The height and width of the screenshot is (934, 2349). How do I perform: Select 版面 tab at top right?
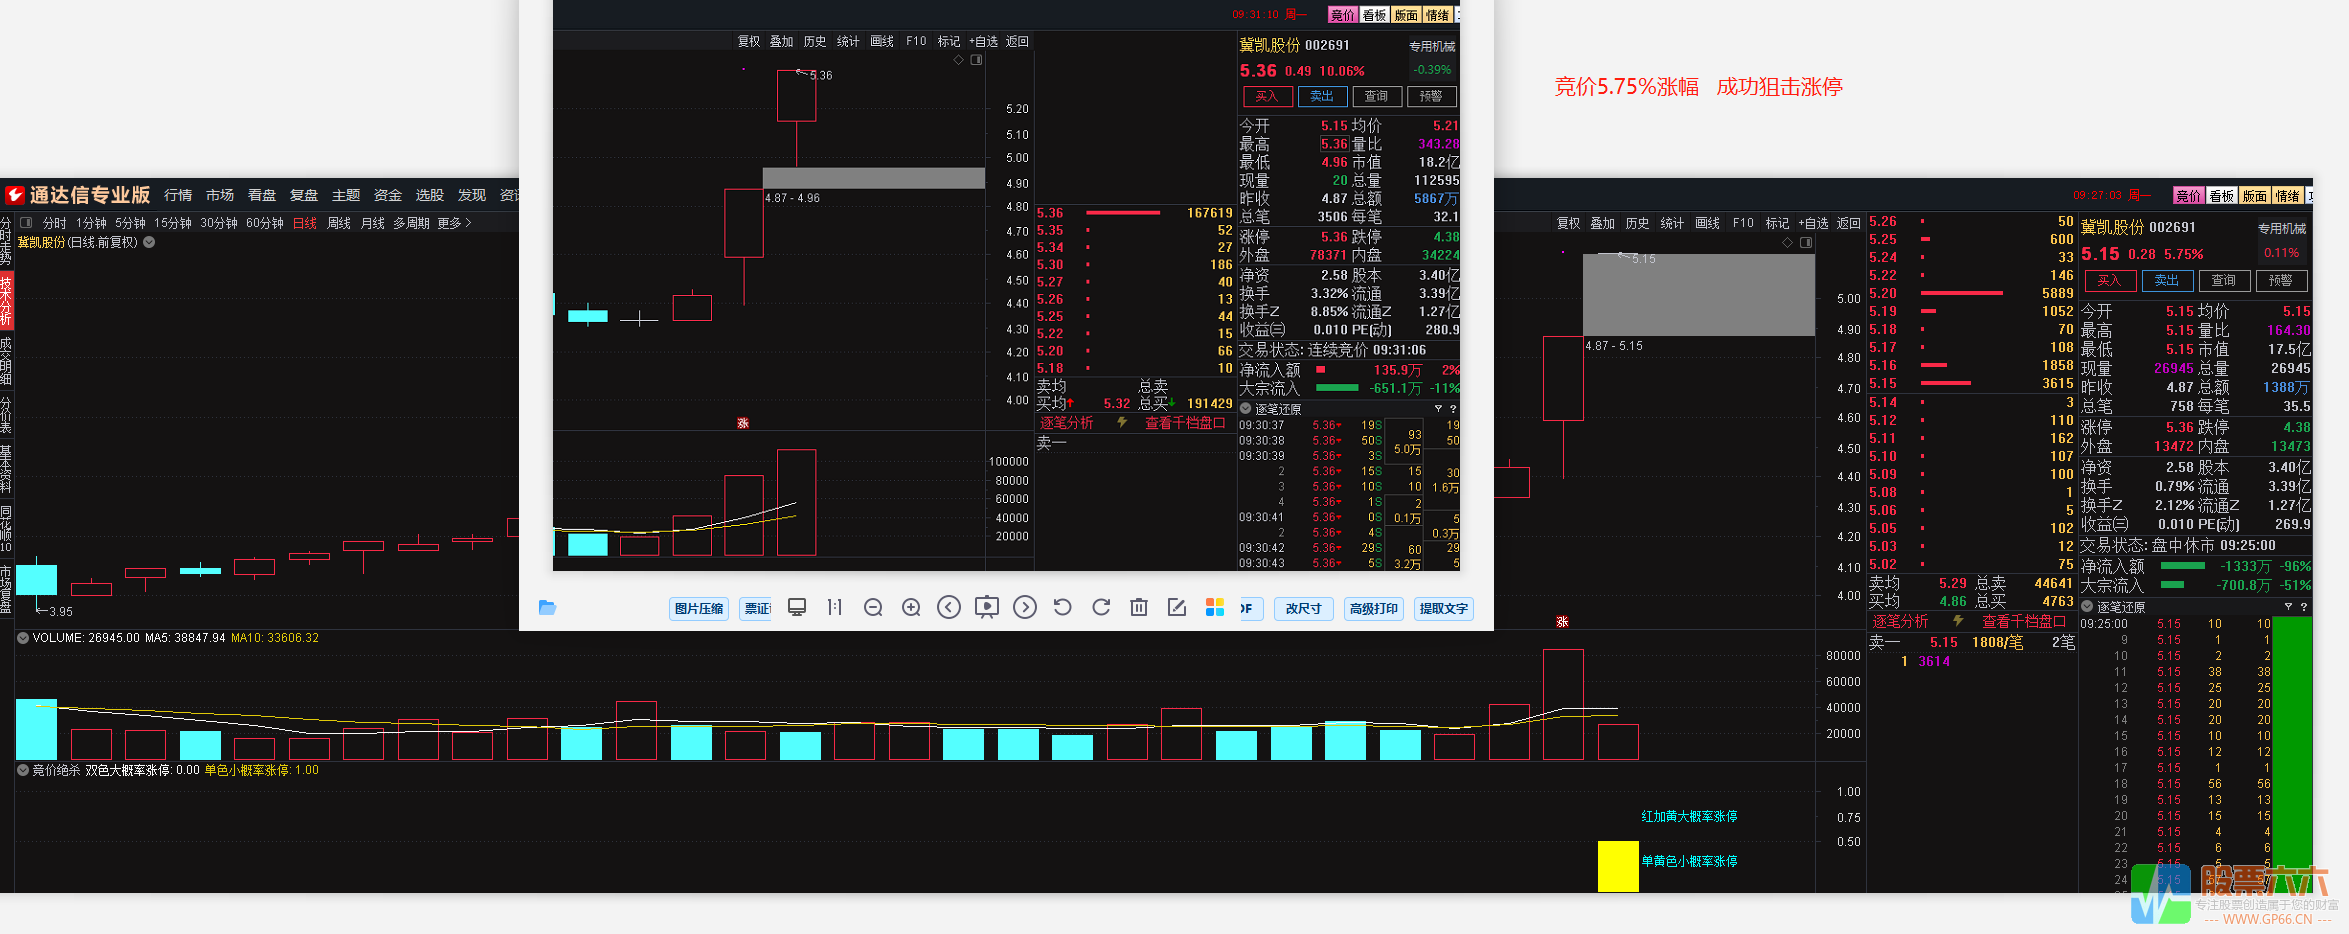(2255, 196)
